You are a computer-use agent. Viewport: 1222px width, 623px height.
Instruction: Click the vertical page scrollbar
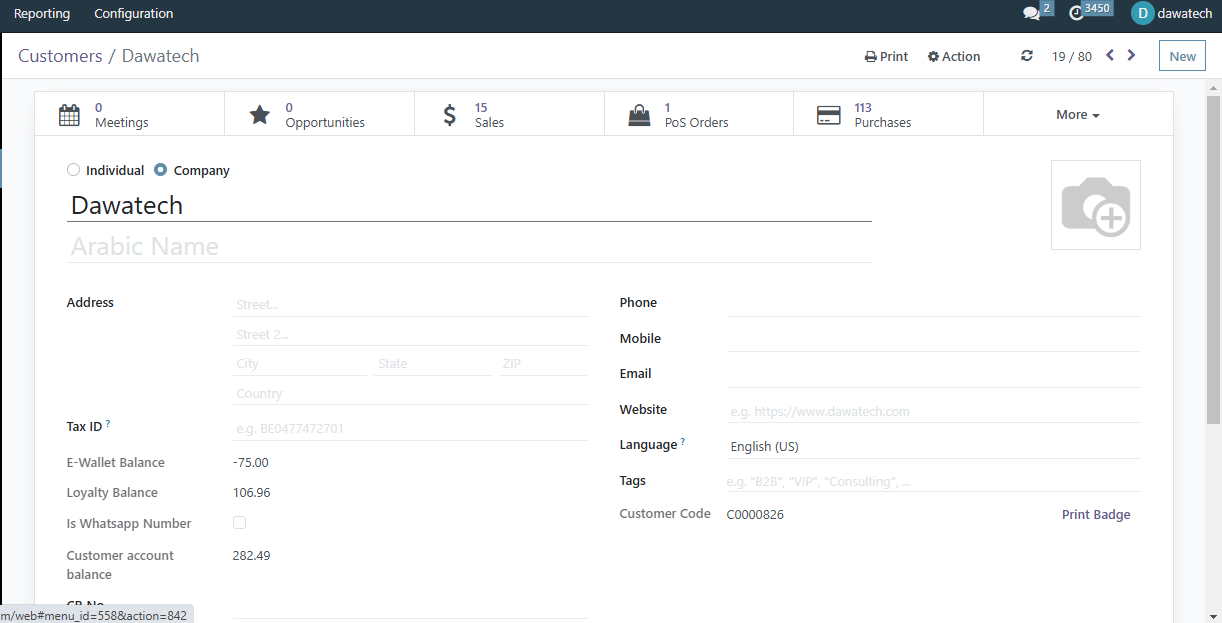pyautogui.click(x=1213, y=260)
